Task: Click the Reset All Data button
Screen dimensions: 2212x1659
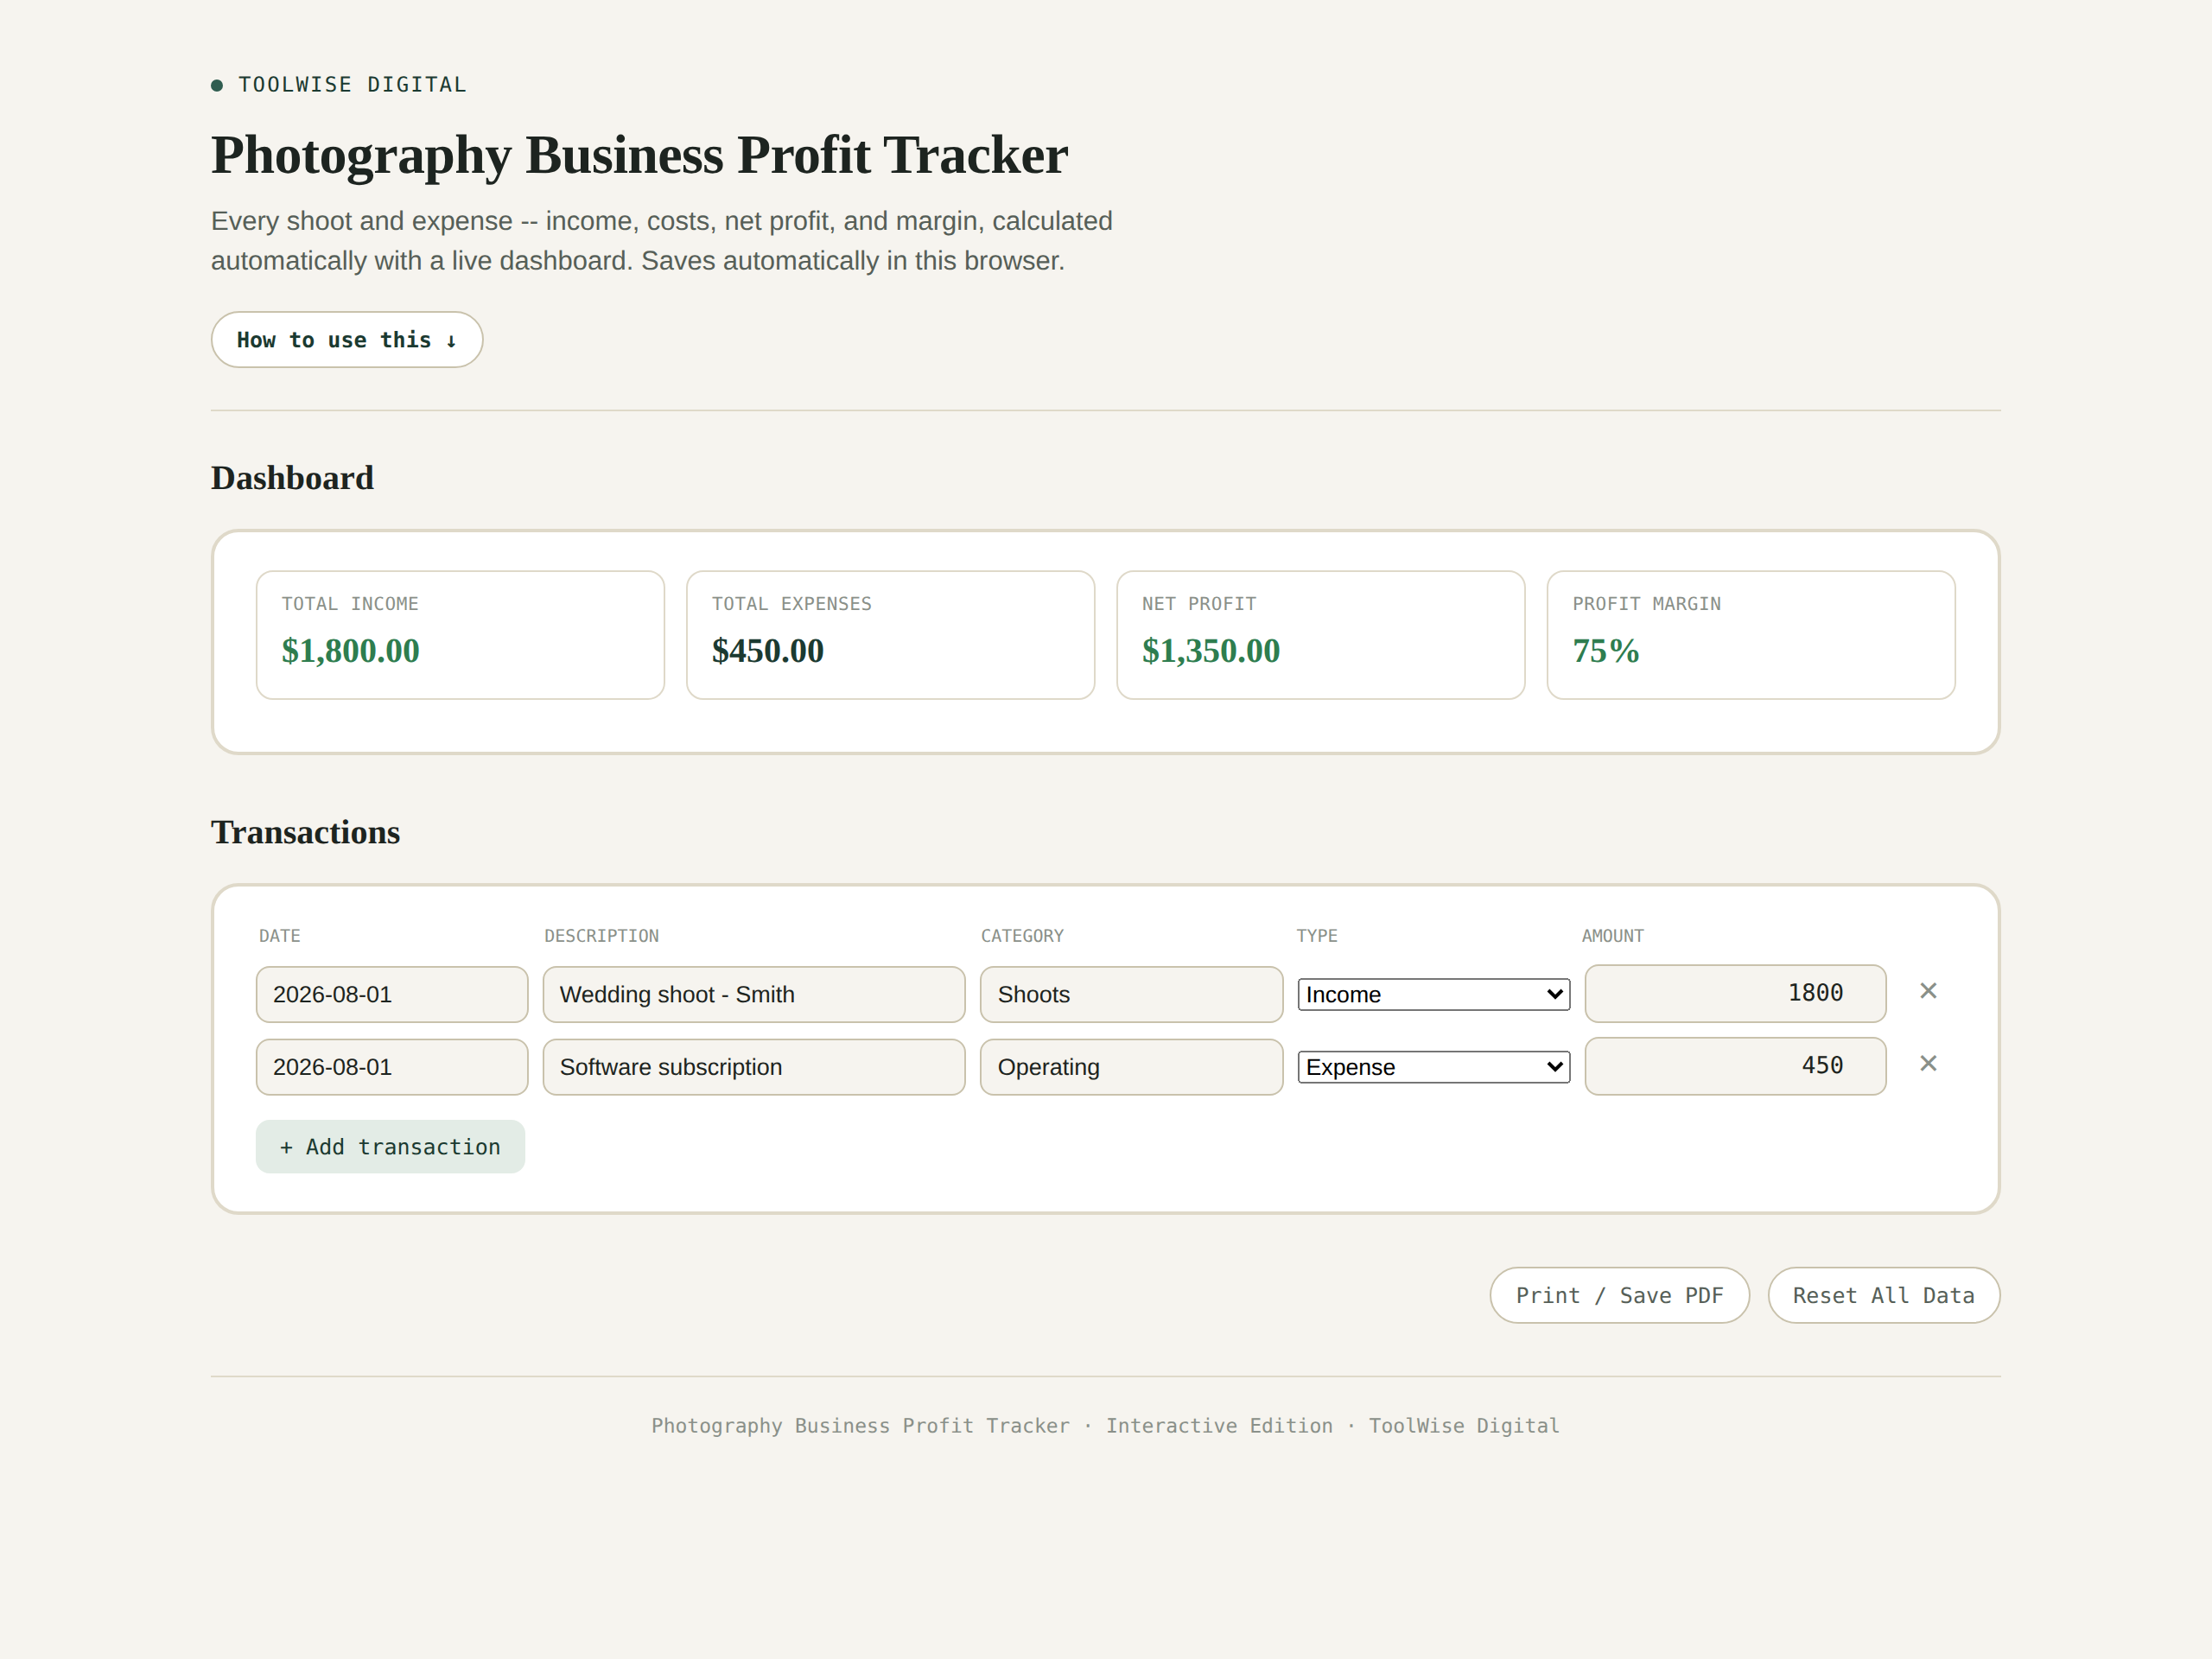Action: 1883,1296
